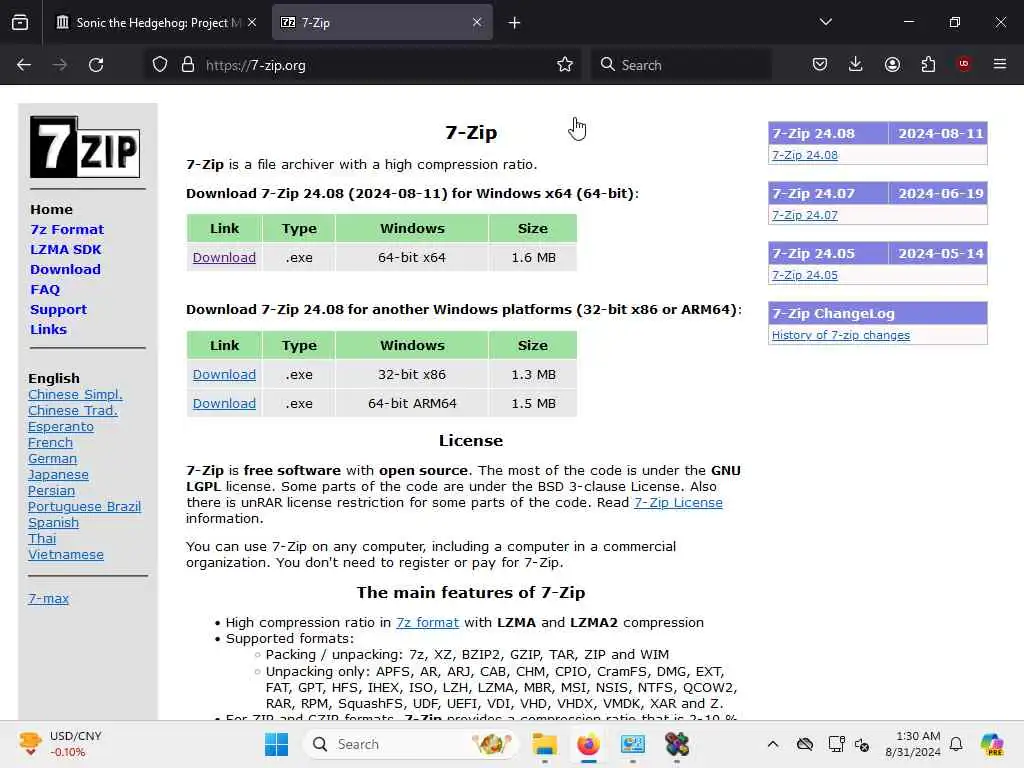Open the Save to Pocket icon
The height and width of the screenshot is (768, 1024).
[820, 64]
